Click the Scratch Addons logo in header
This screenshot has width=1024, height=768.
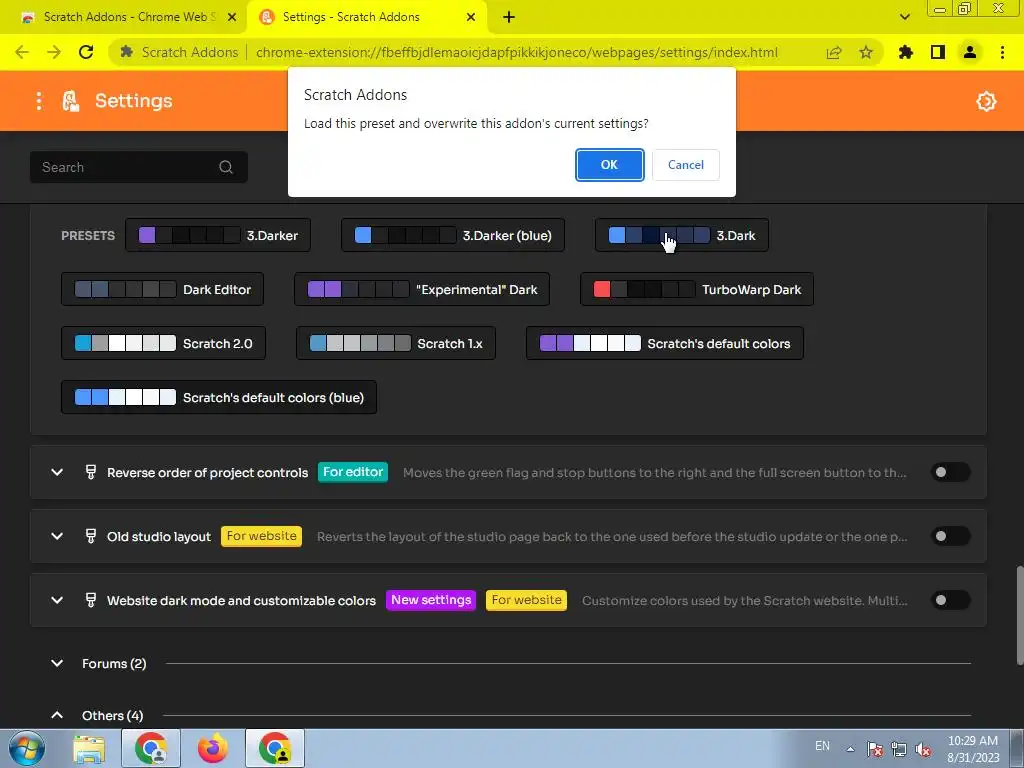[71, 101]
